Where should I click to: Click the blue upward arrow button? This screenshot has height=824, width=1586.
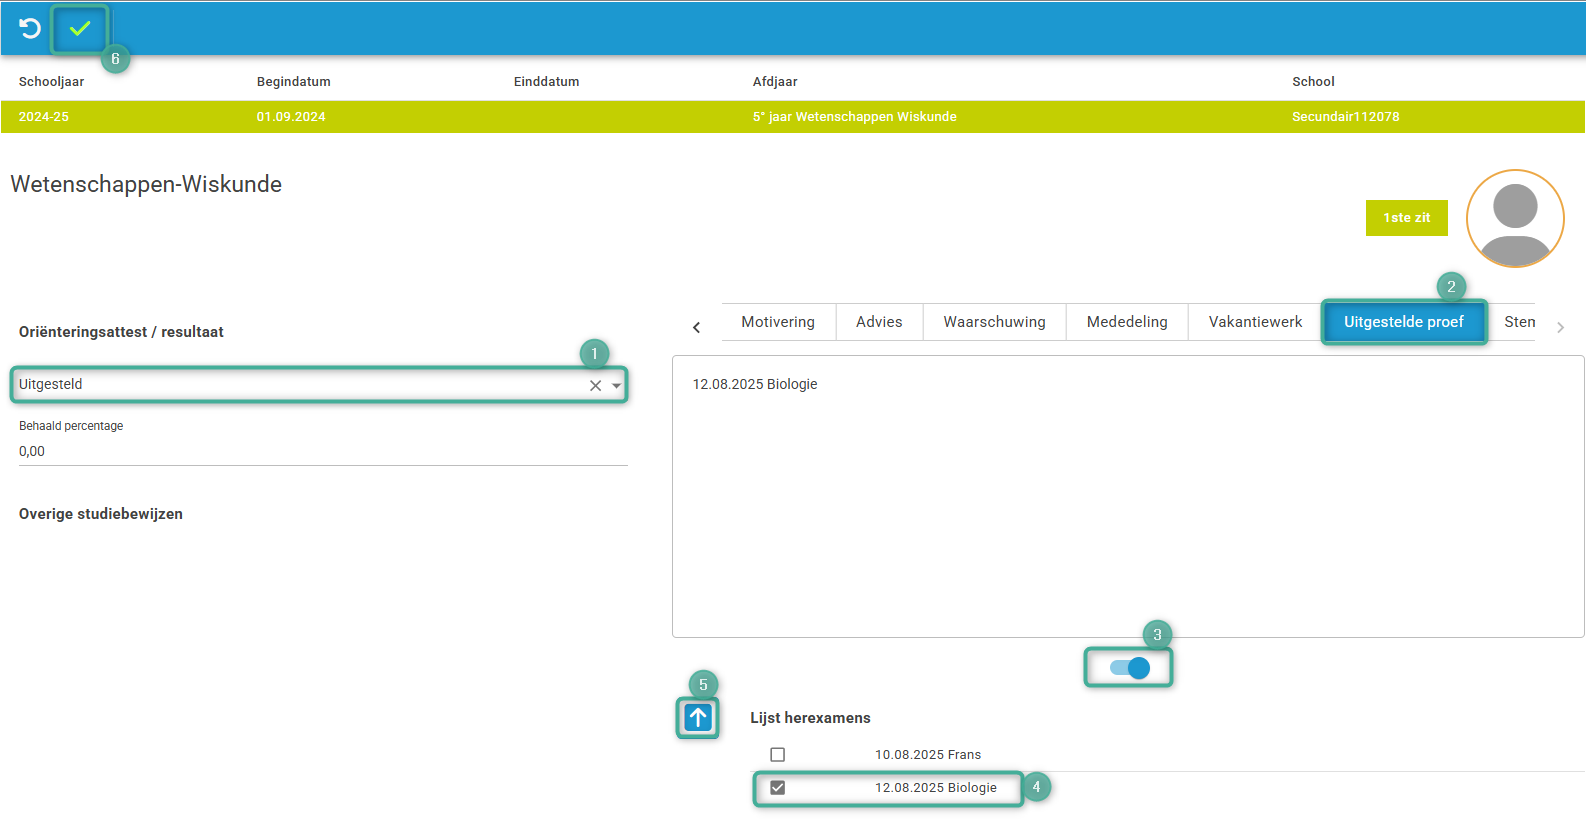(x=698, y=717)
